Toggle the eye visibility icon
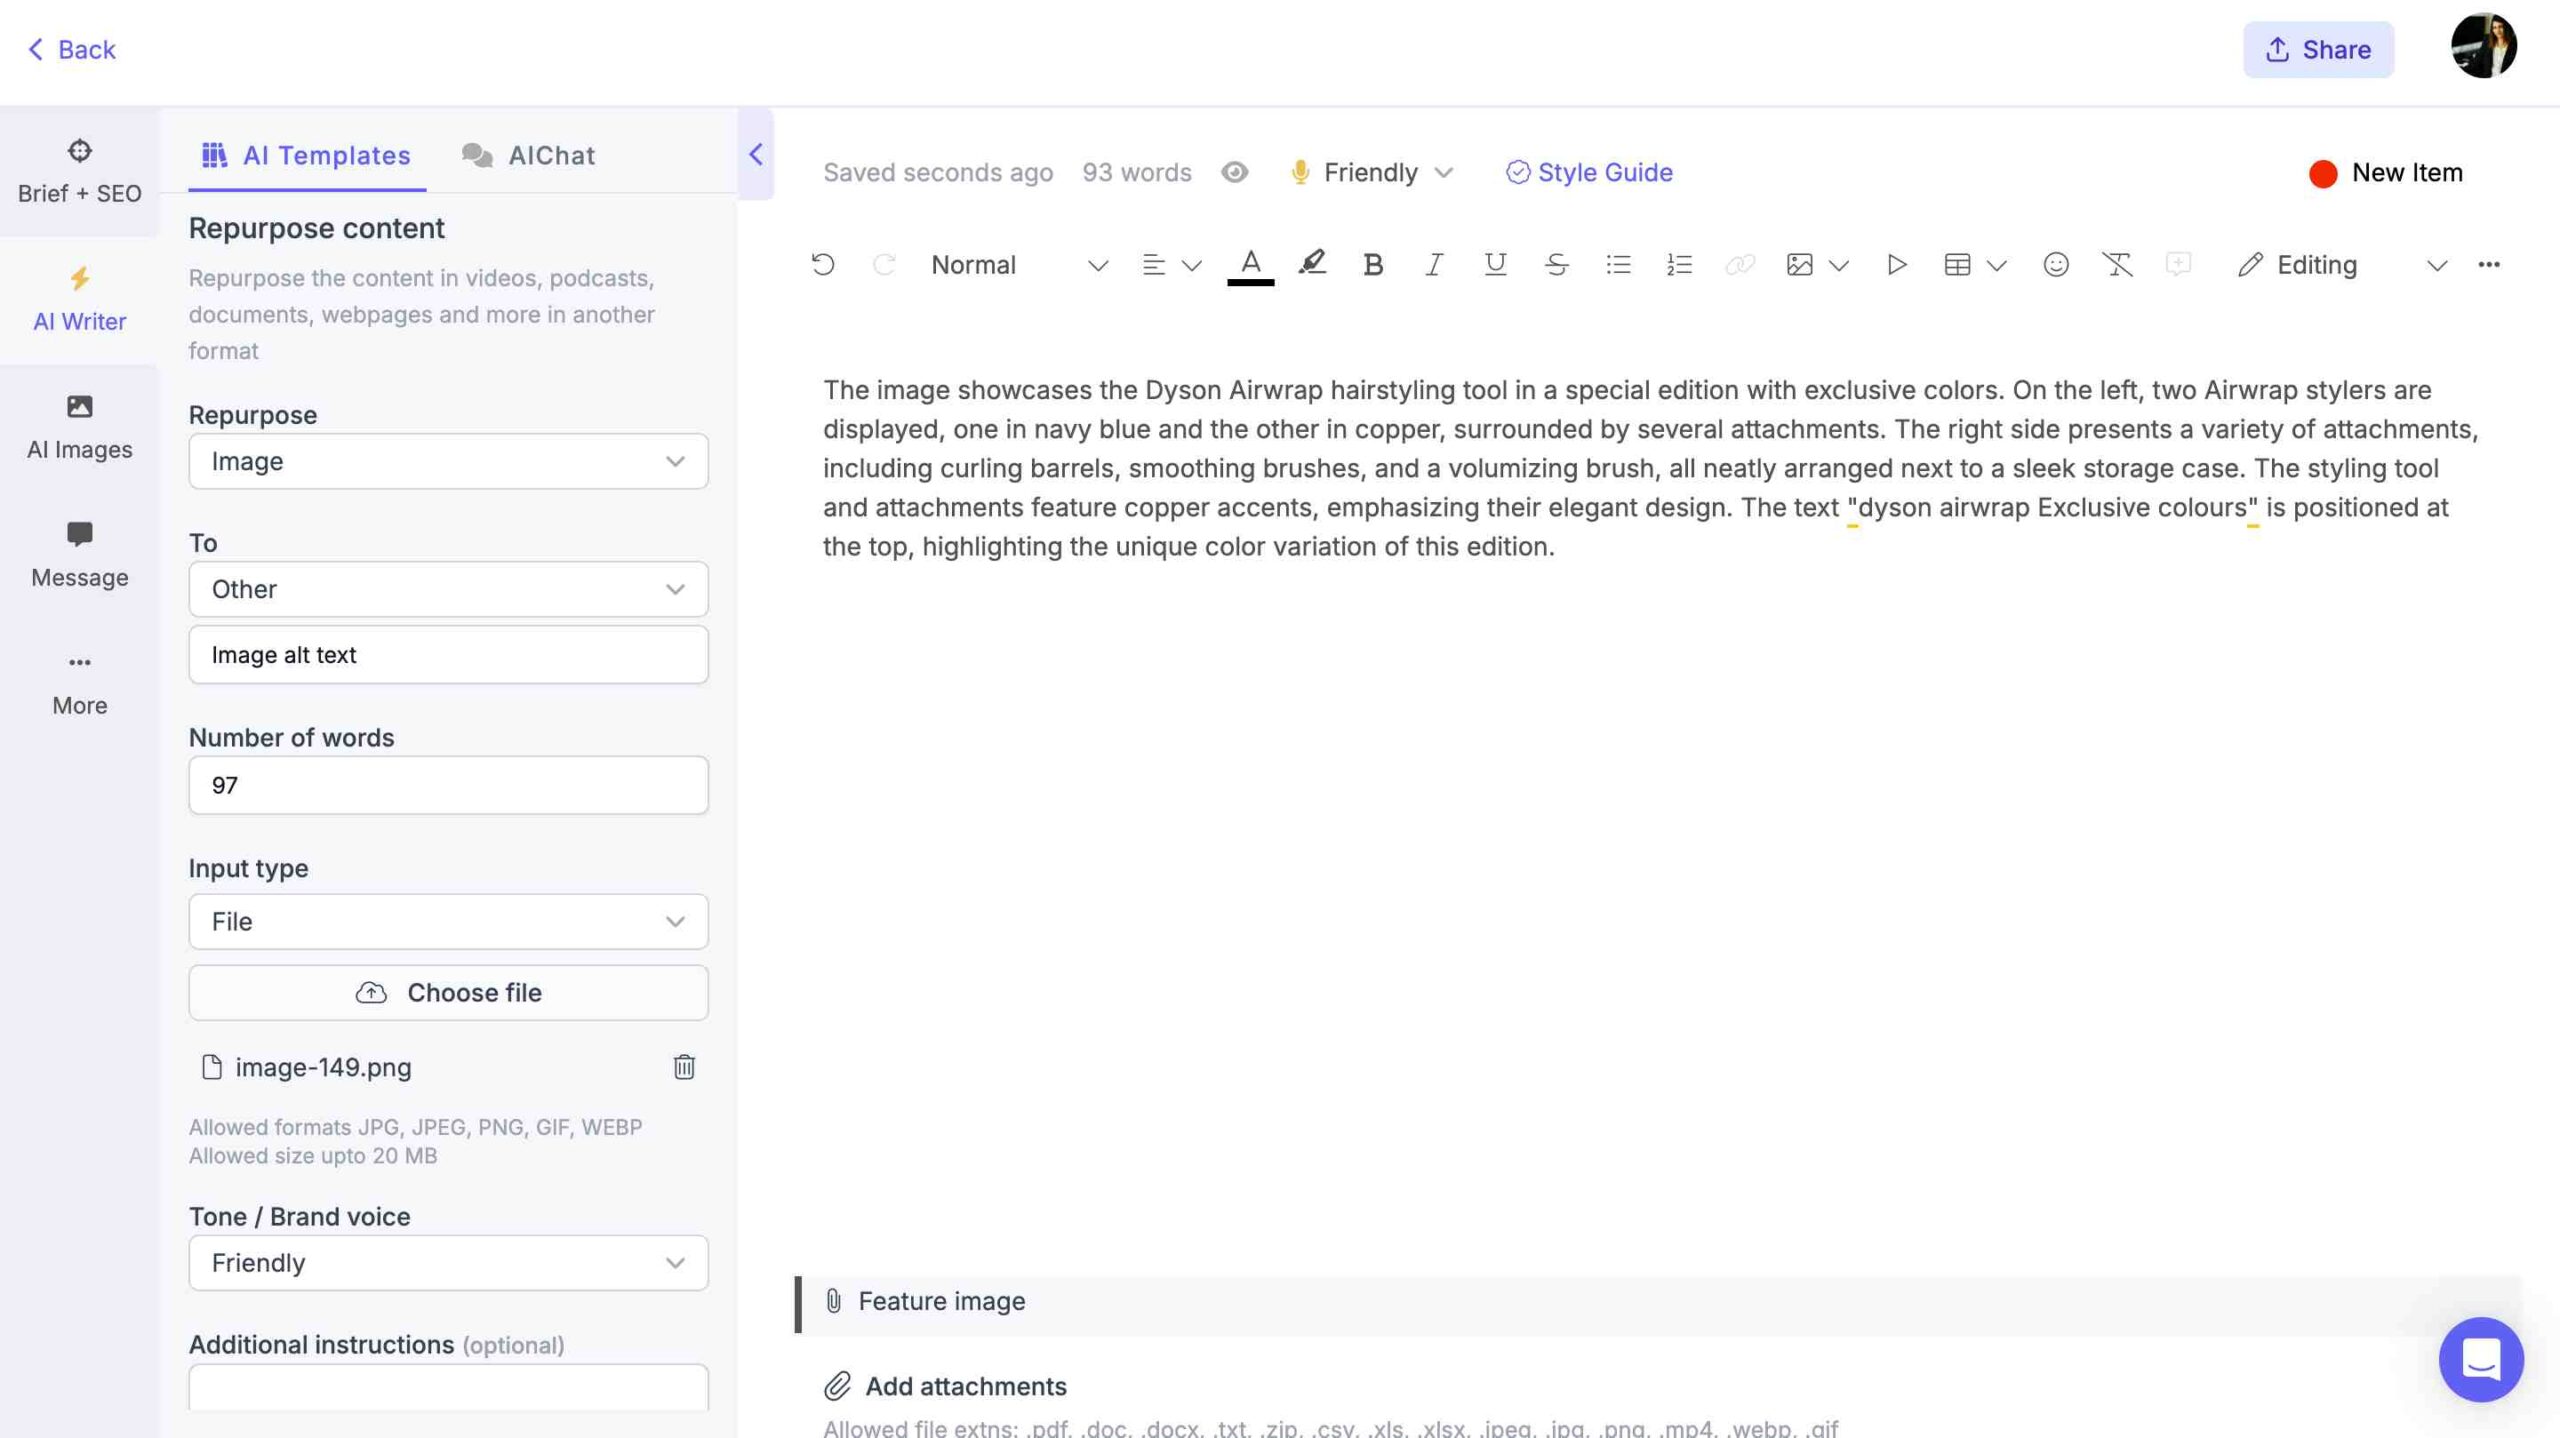The height and width of the screenshot is (1438, 2560). (1234, 174)
